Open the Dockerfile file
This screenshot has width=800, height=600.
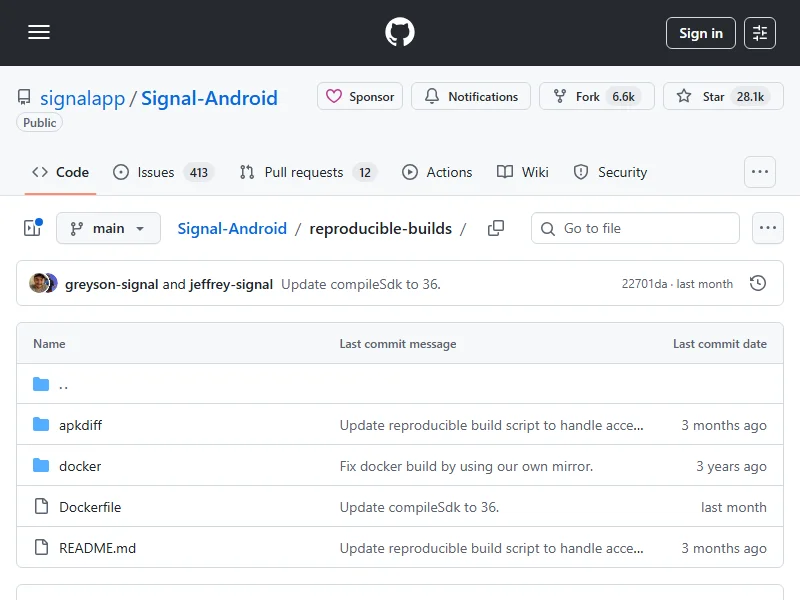pyautogui.click(x=90, y=507)
